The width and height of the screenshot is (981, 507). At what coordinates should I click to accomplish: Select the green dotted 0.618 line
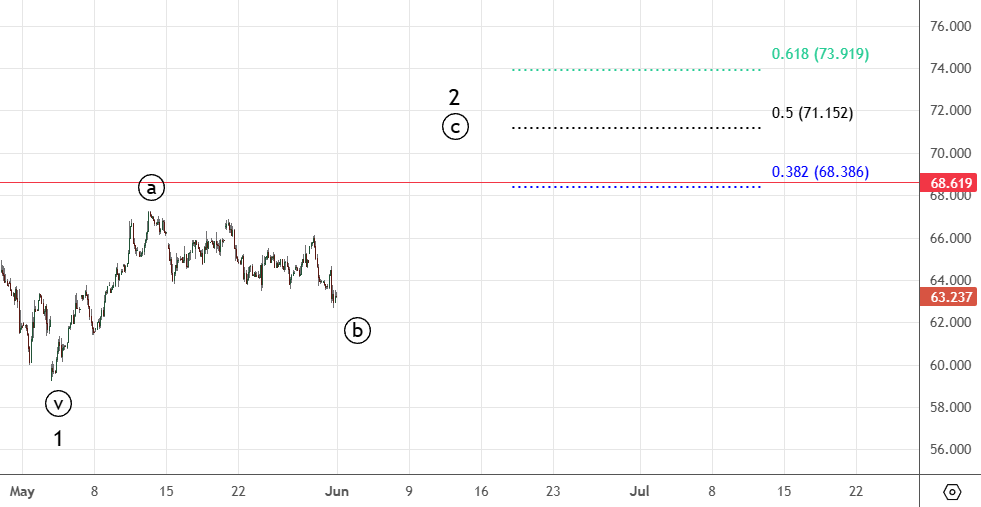click(636, 70)
